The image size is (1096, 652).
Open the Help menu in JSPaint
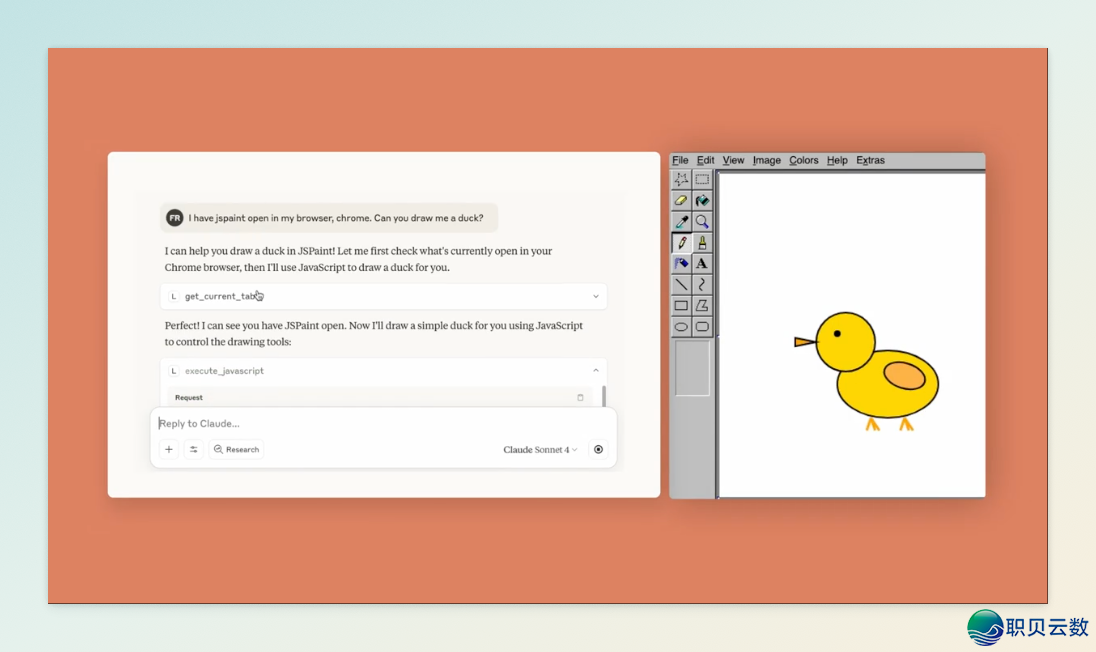tap(837, 160)
